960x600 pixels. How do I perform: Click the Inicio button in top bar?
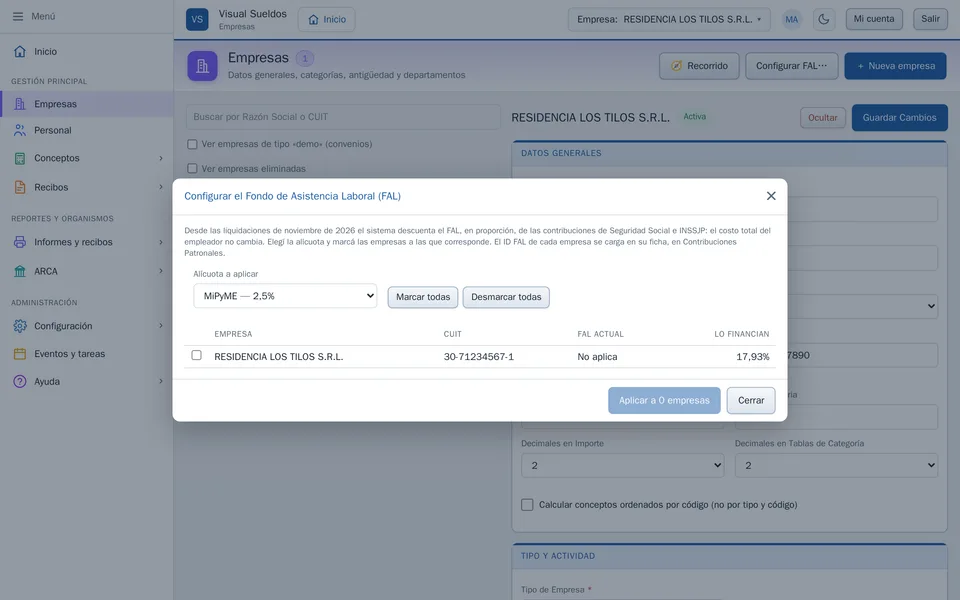click(x=327, y=19)
